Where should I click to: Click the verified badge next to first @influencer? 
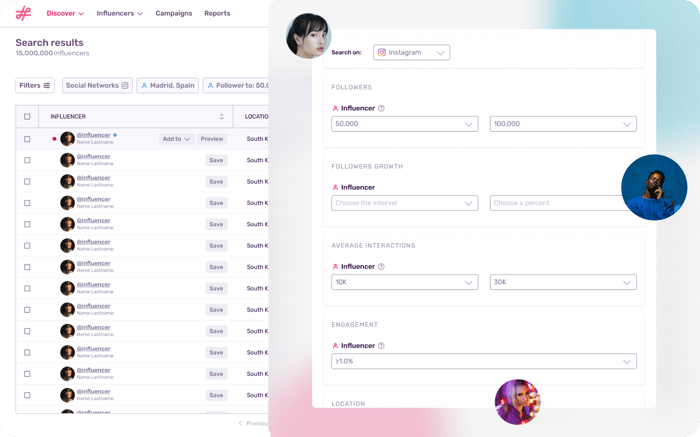pos(116,135)
